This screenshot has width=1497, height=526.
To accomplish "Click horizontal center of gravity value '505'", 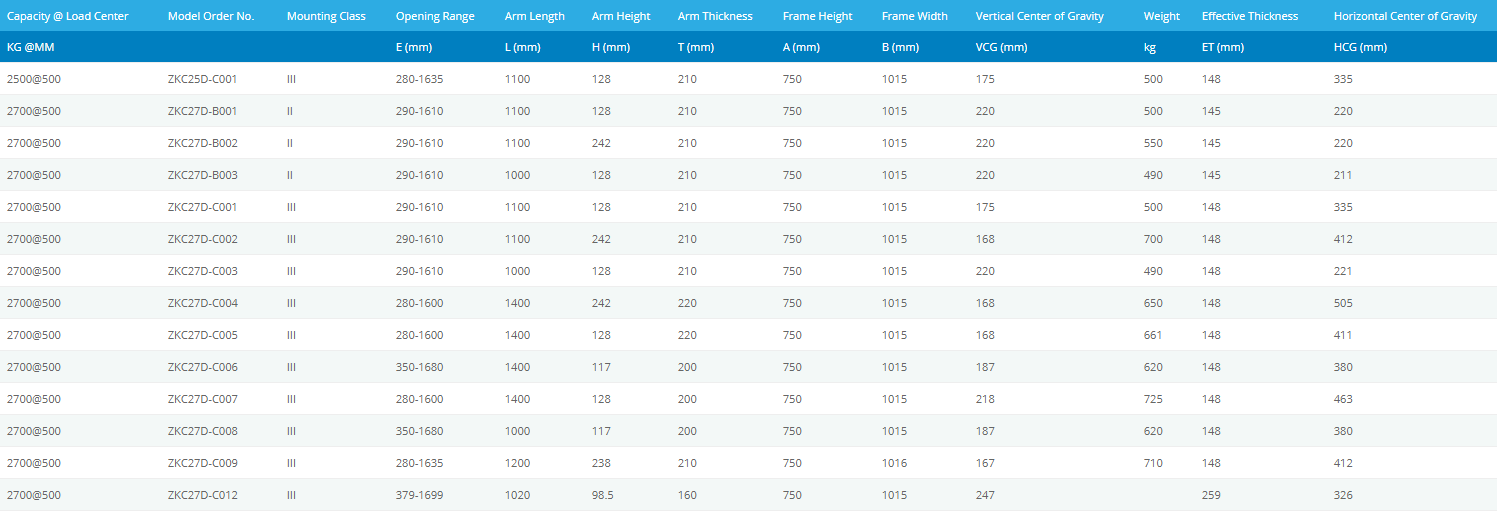I will 1343,303.
